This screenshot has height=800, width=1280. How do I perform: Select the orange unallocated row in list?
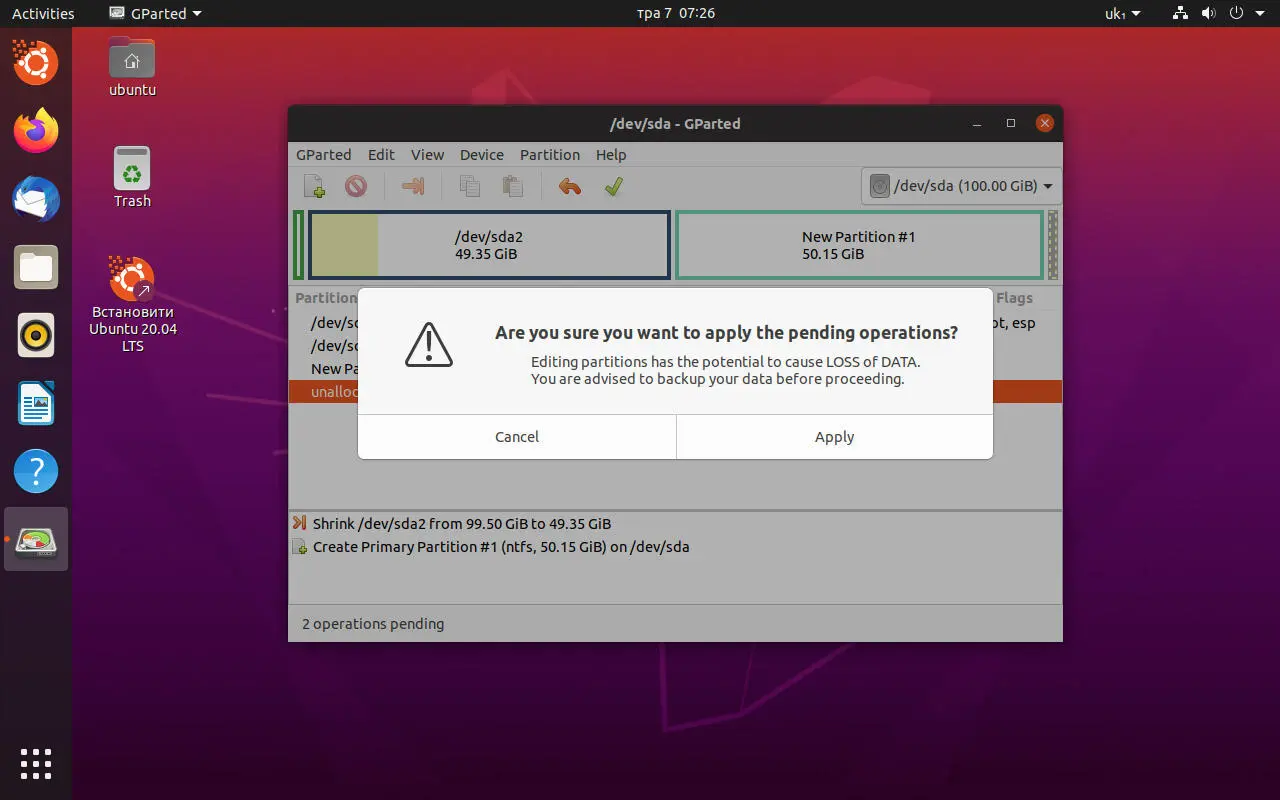pos(675,391)
